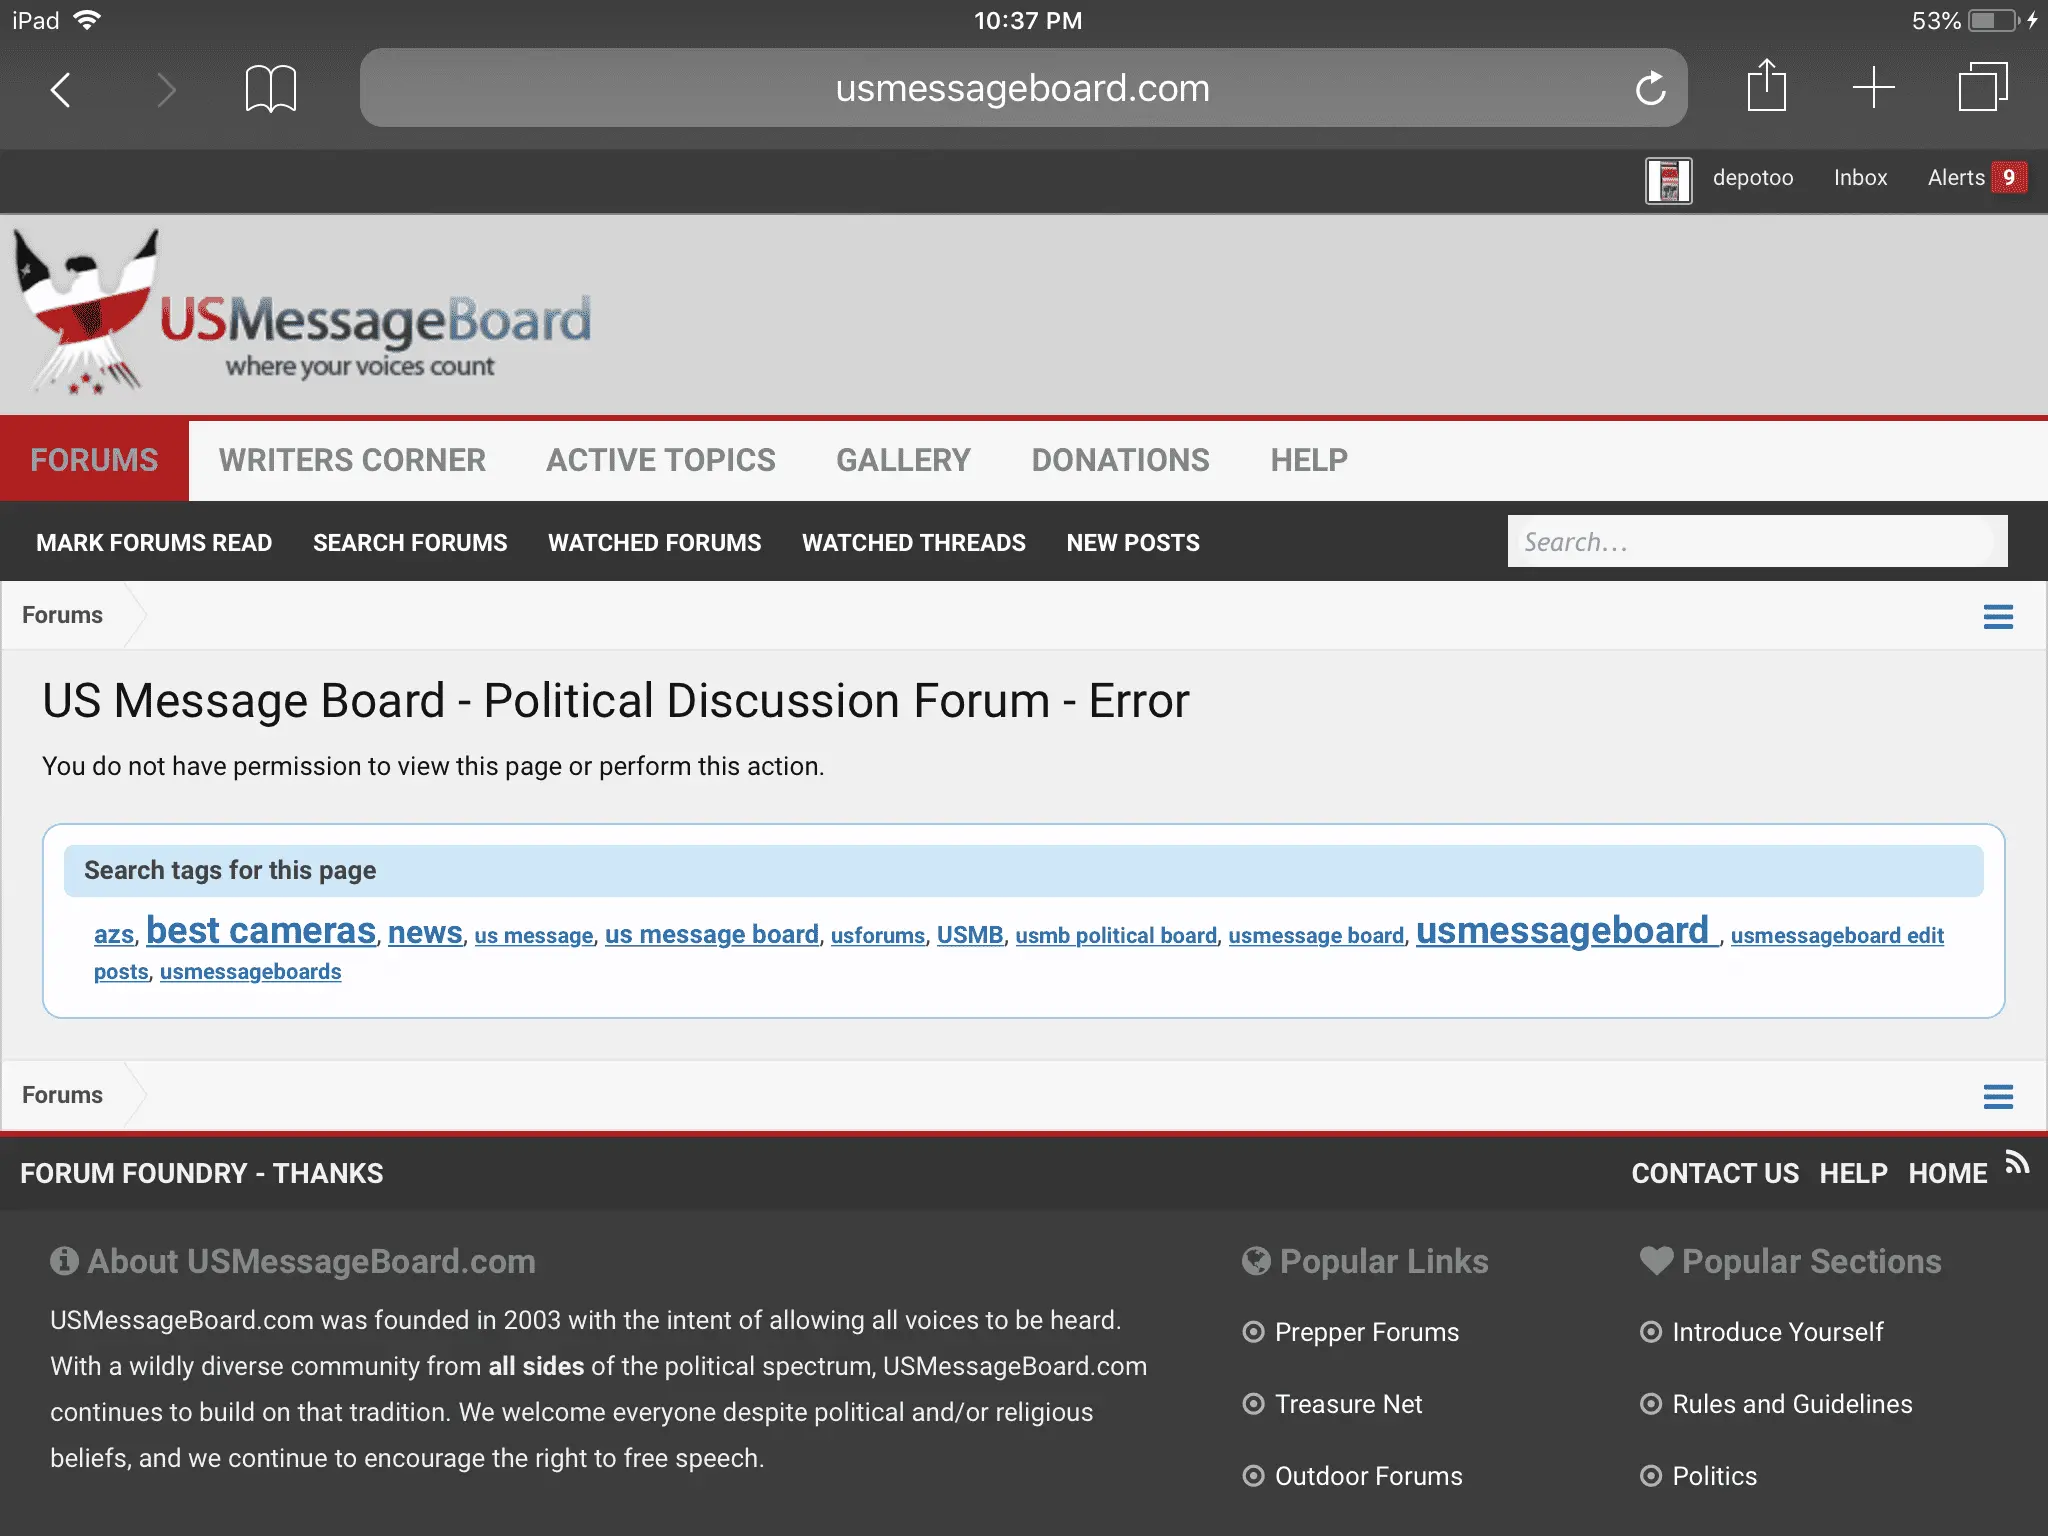Go to footer Home link
The image size is (2048, 1536).
coord(1947,1173)
